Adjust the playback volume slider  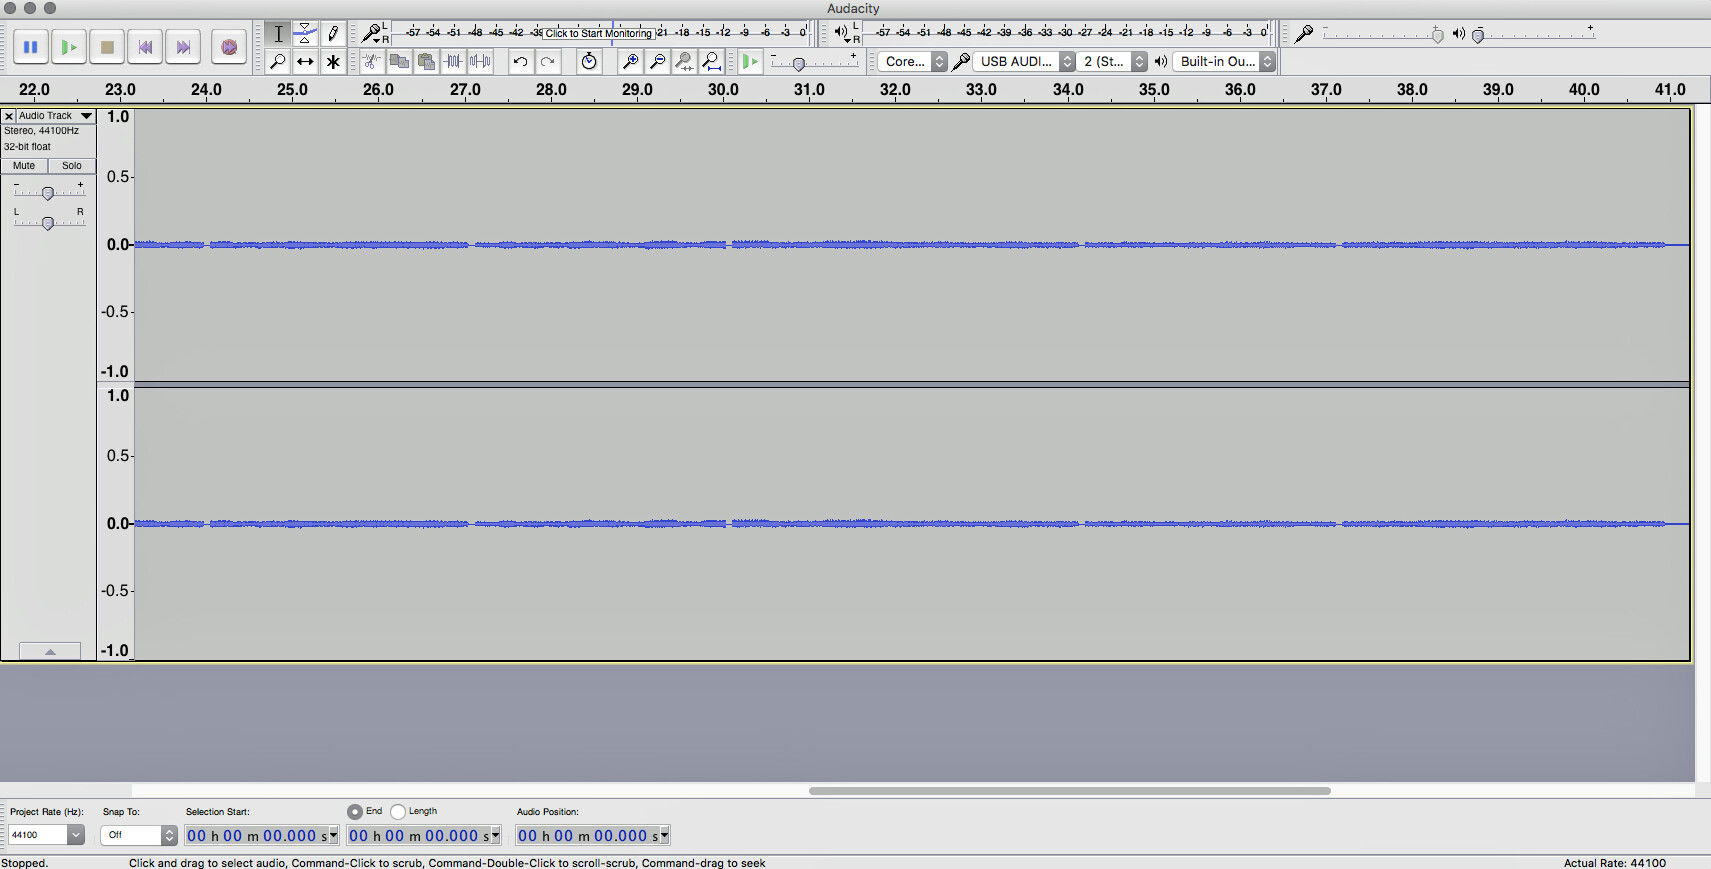coord(1478,36)
